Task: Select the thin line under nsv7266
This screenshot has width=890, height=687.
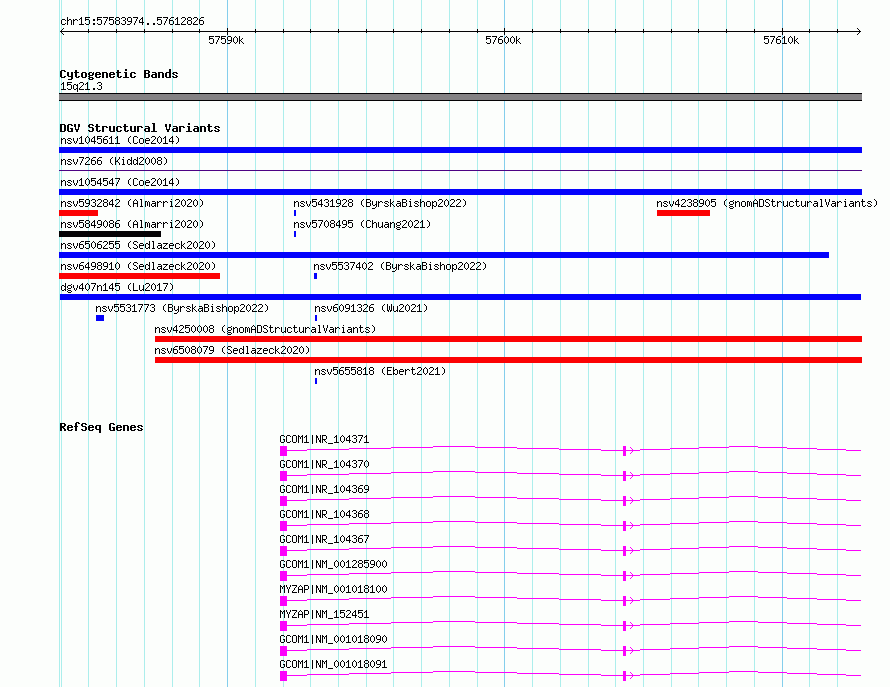Action: pos(460,170)
